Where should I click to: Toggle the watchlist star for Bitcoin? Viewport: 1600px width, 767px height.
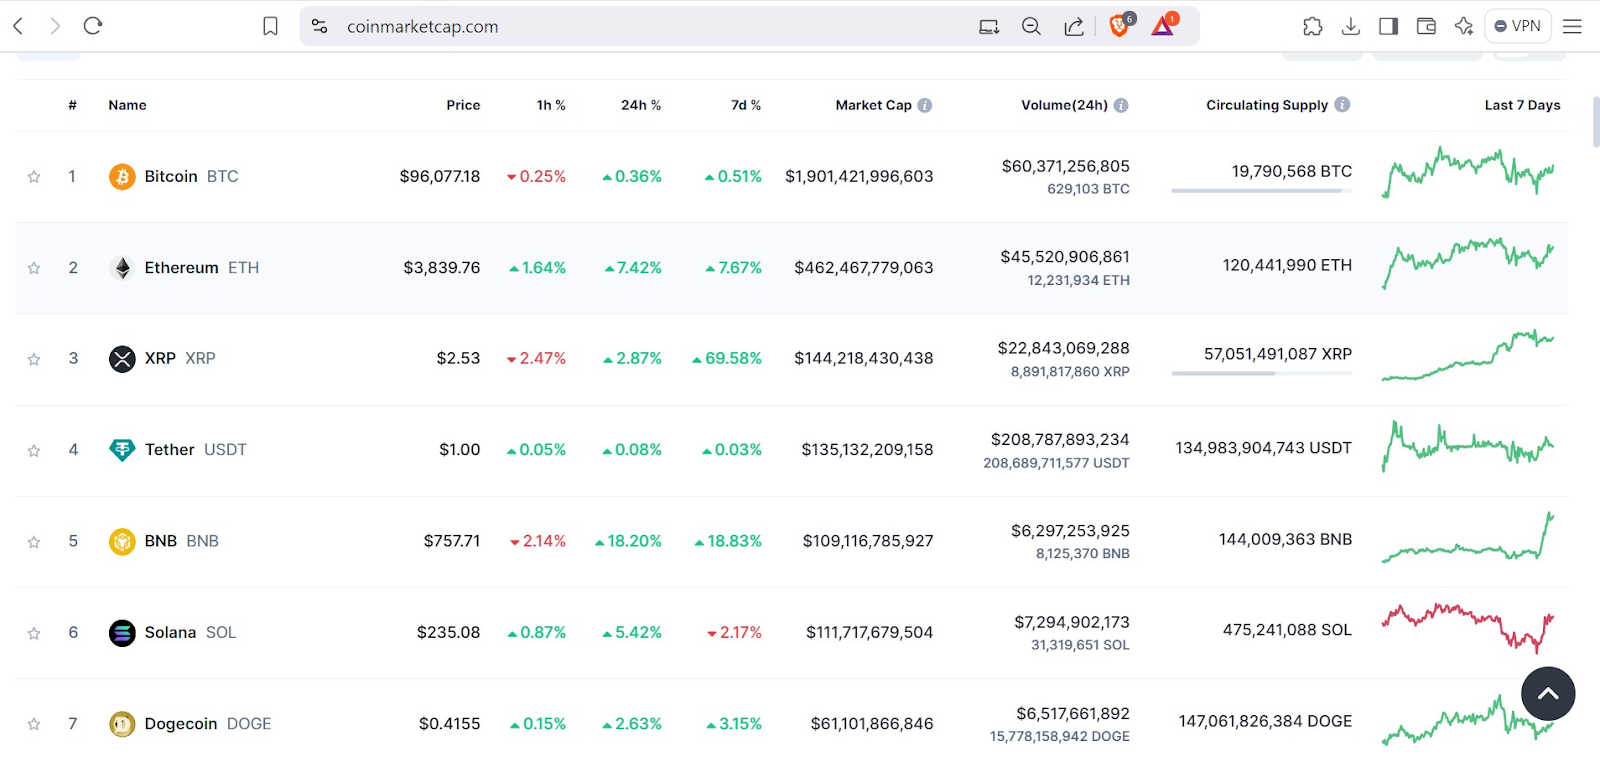pyautogui.click(x=34, y=177)
